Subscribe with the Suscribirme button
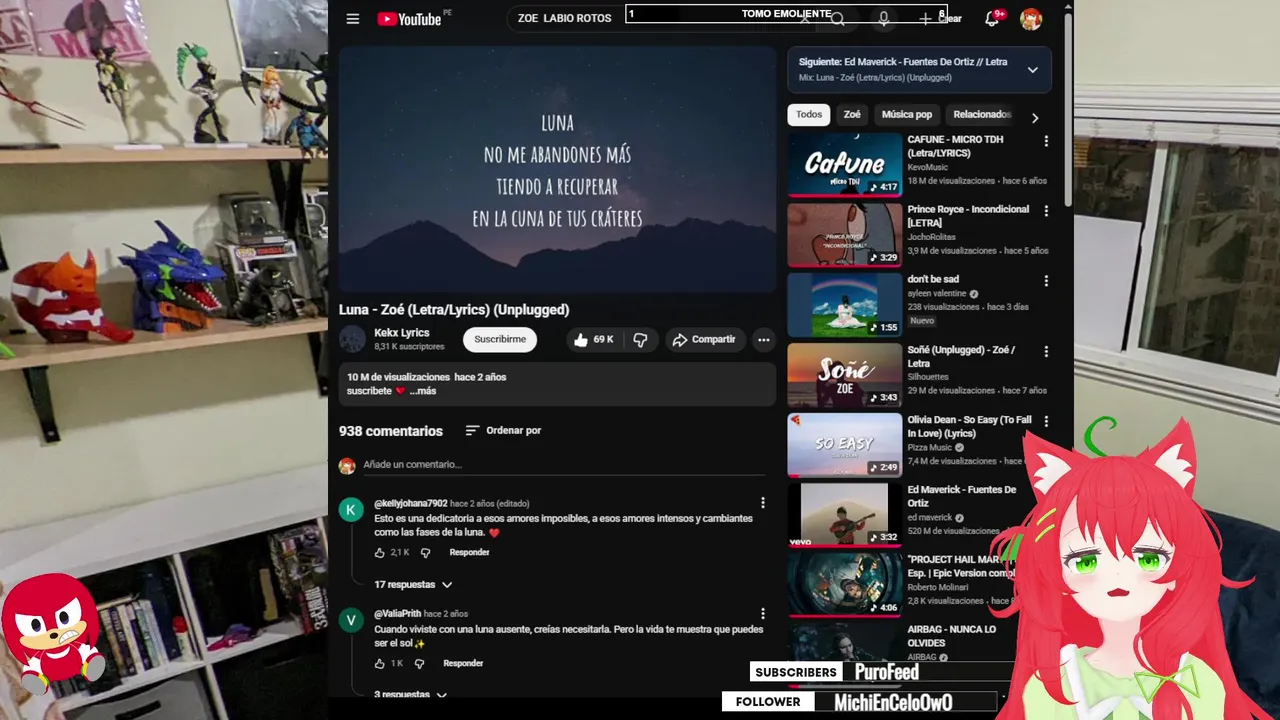 click(500, 339)
